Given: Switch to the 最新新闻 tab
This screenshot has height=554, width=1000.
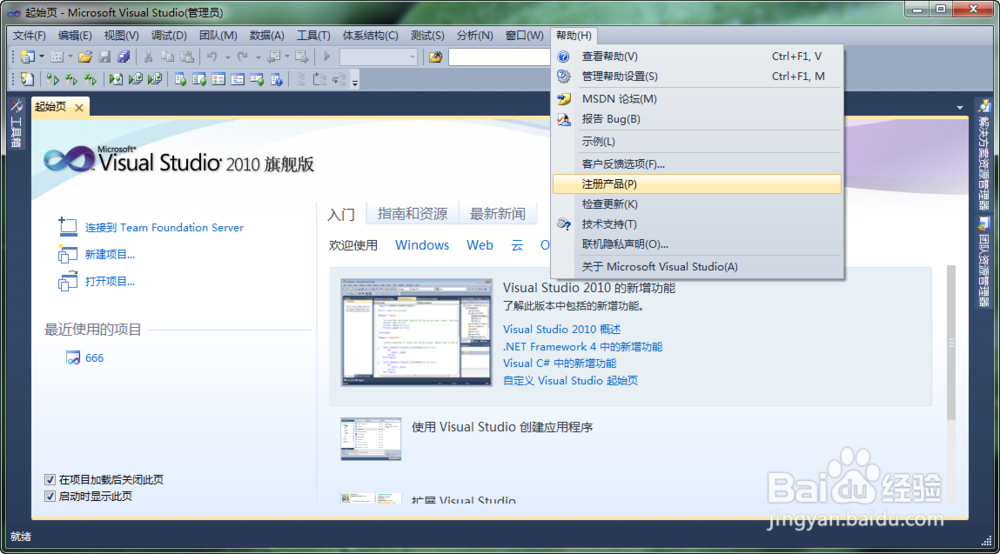Looking at the screenshot, I should click(497, 214).
